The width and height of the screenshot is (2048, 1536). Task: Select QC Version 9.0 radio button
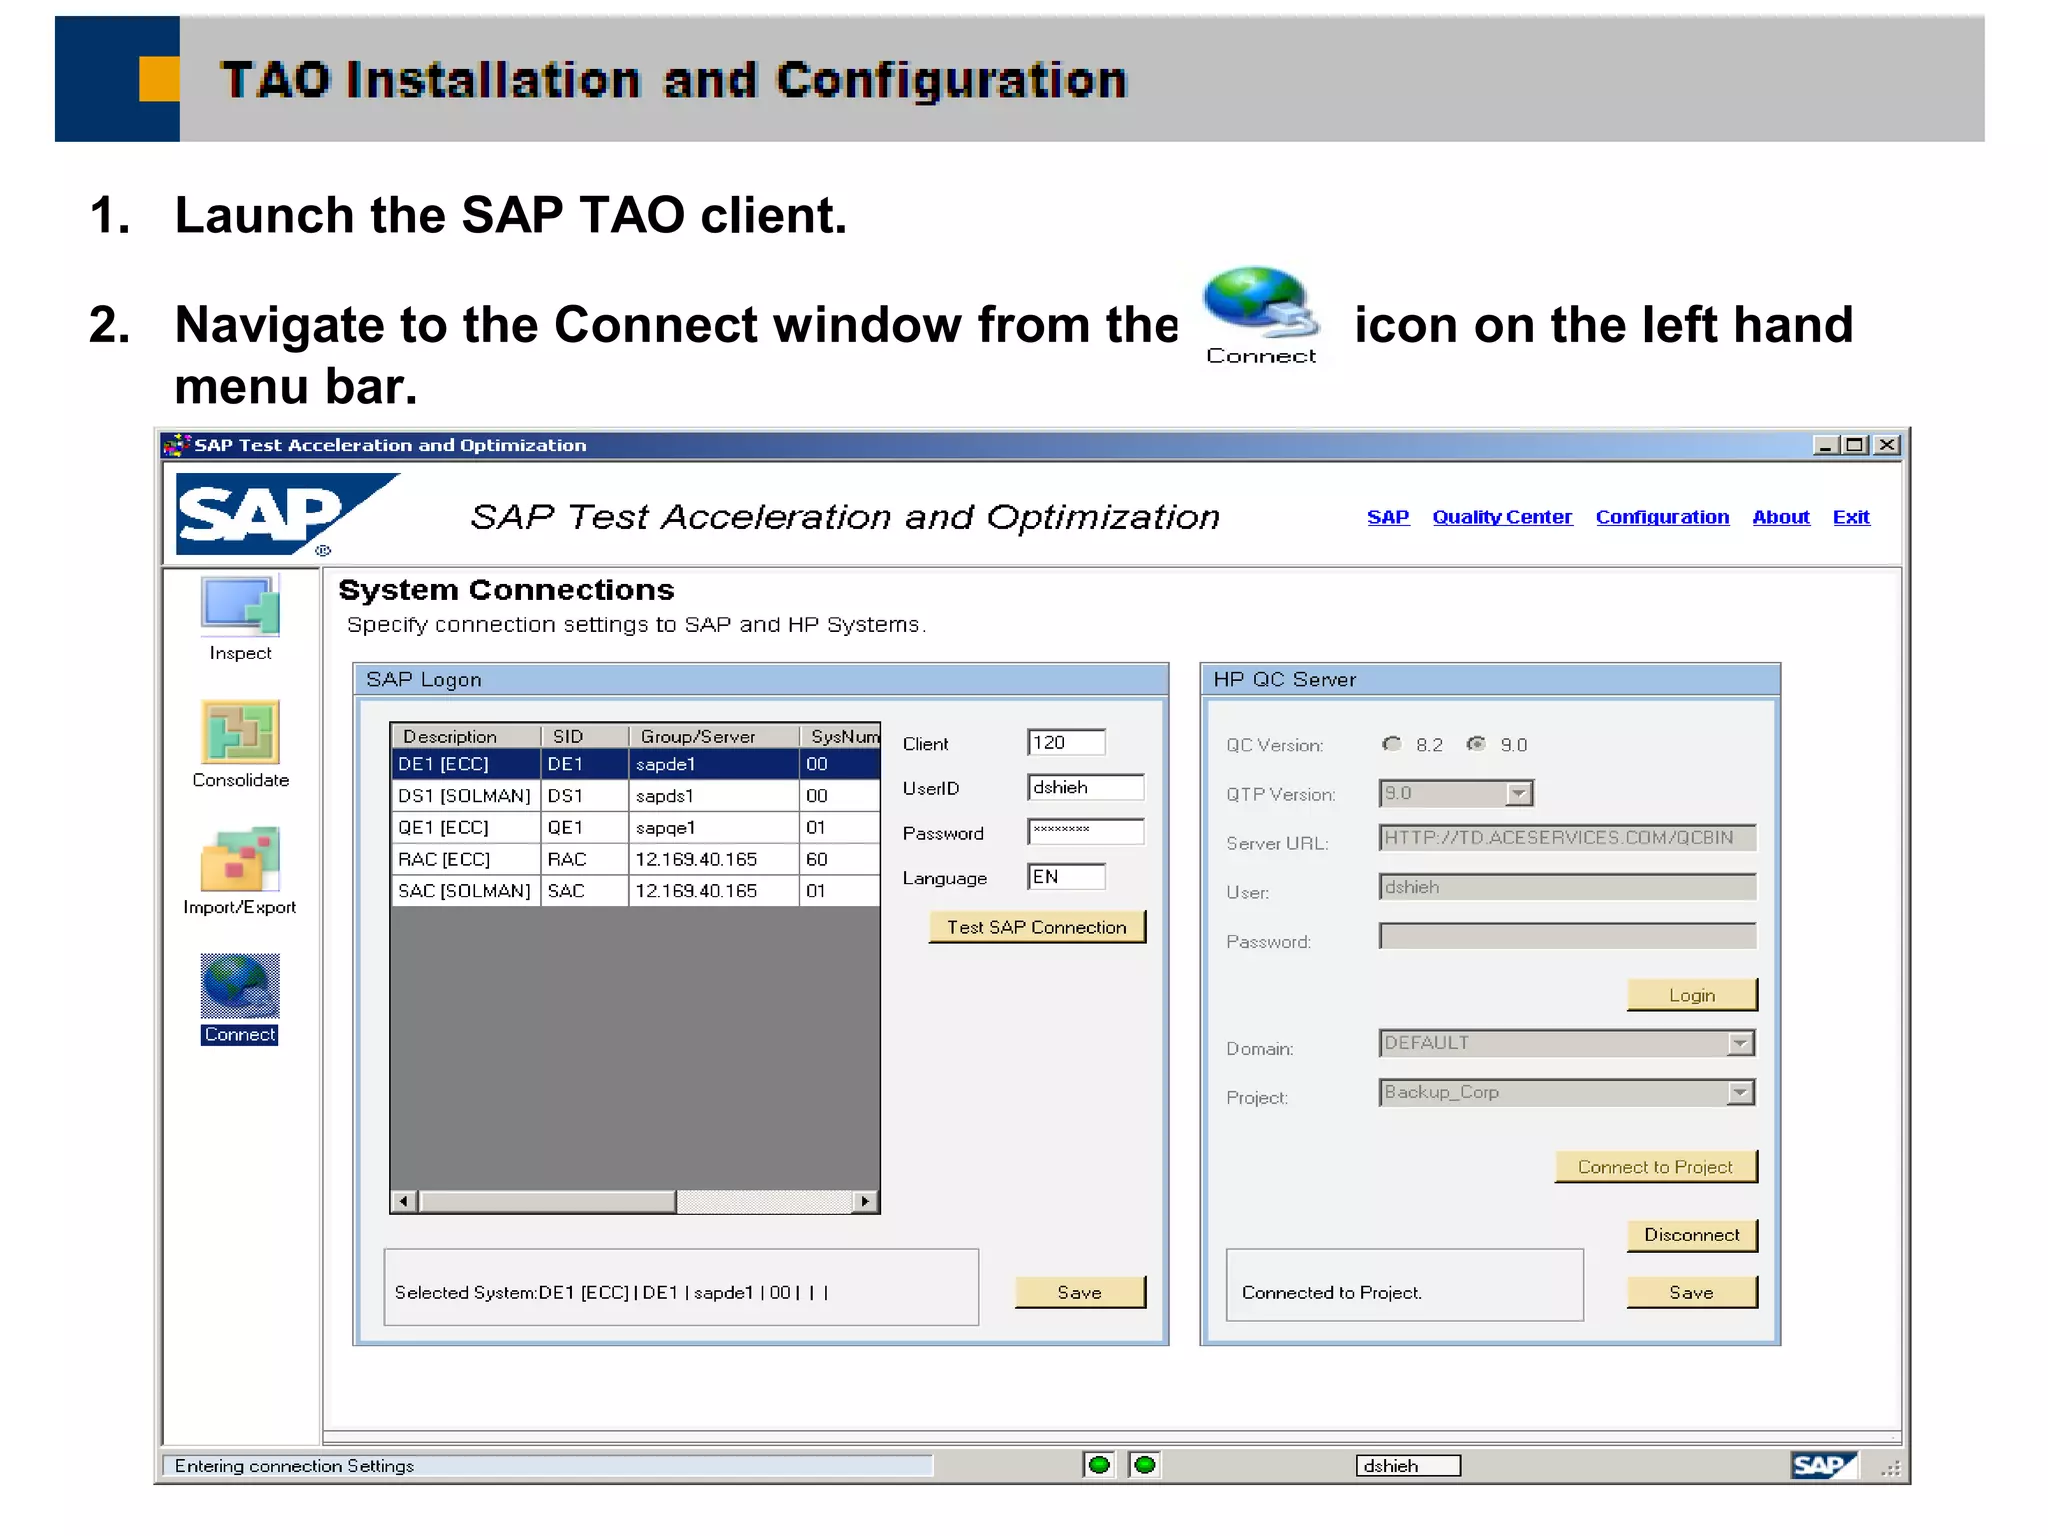point(1475,744)
